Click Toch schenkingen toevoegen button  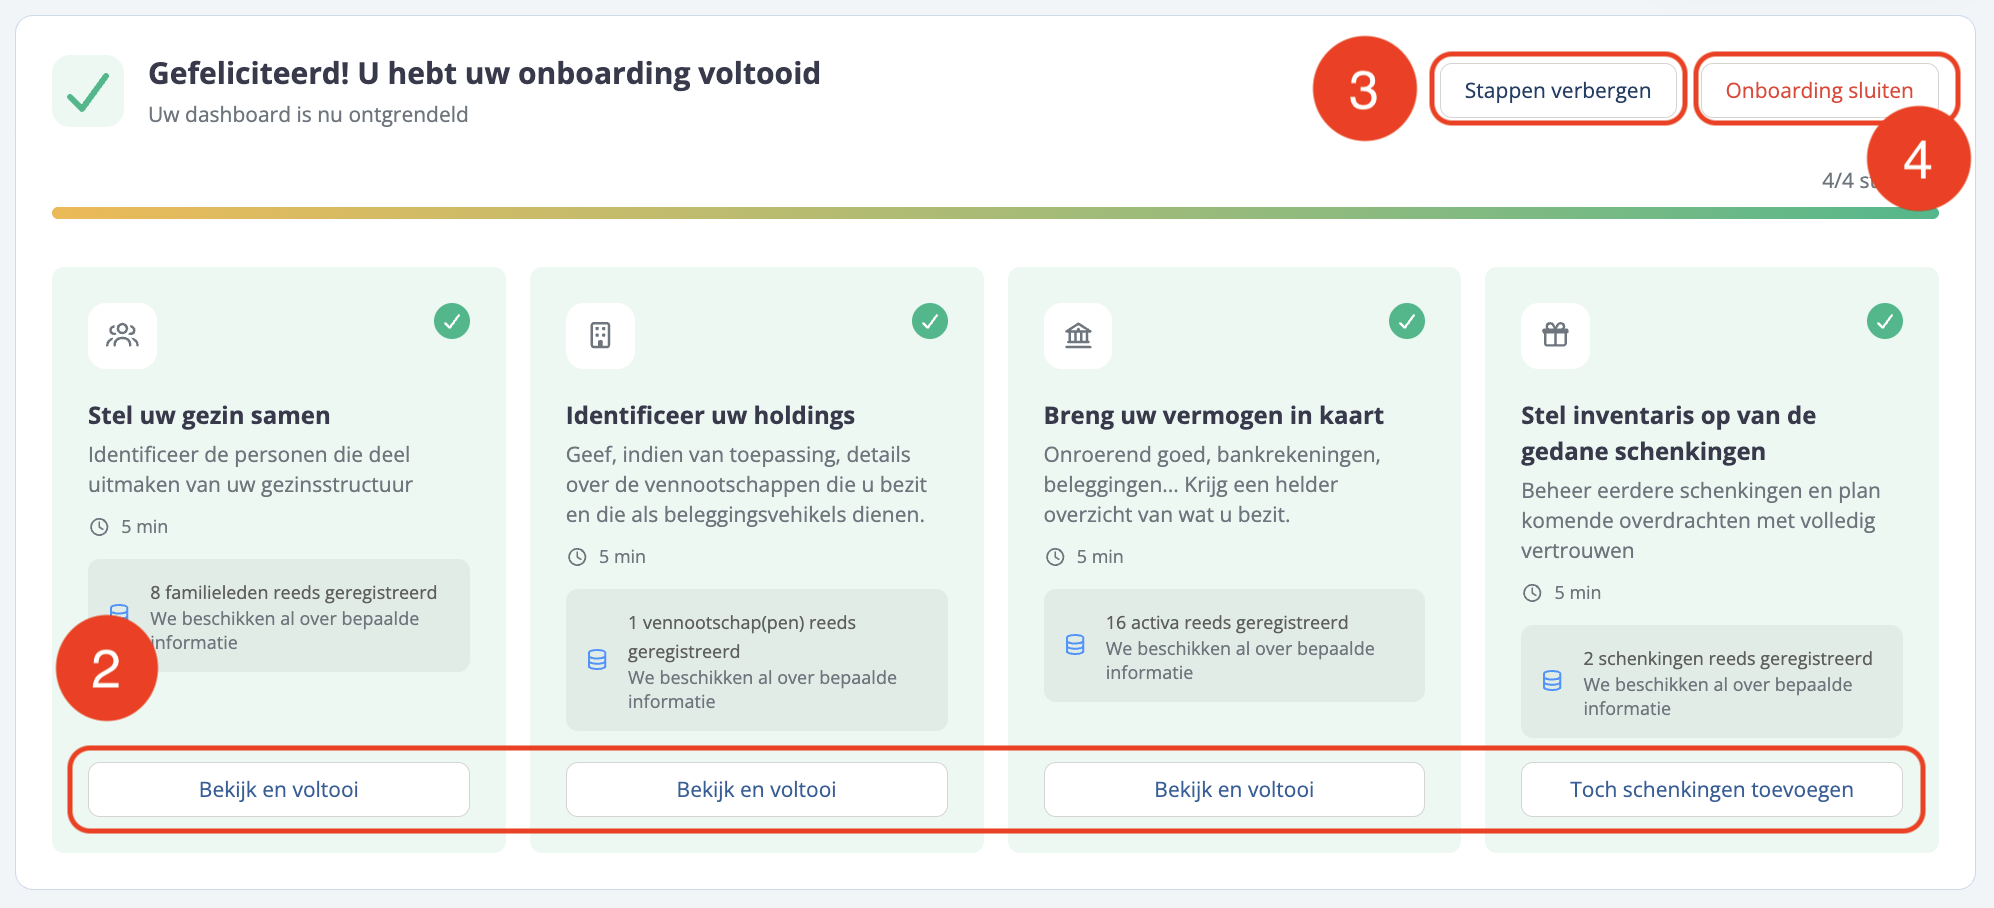1711,789
